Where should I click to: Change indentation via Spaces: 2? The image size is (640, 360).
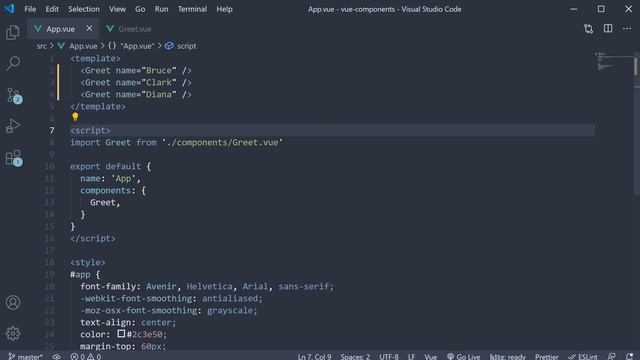(x=355, y=356)
